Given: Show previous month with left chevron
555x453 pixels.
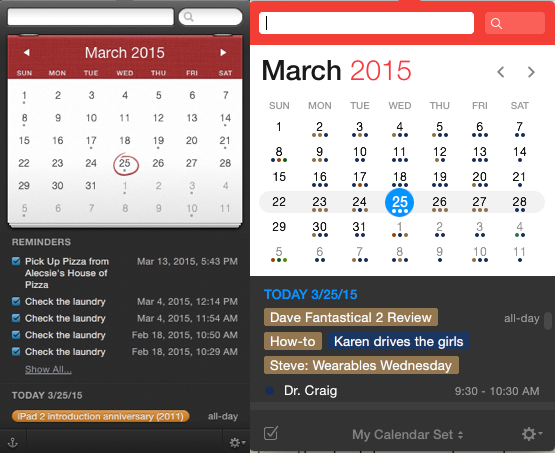Looking at the screenshot, I should (500, 72).
